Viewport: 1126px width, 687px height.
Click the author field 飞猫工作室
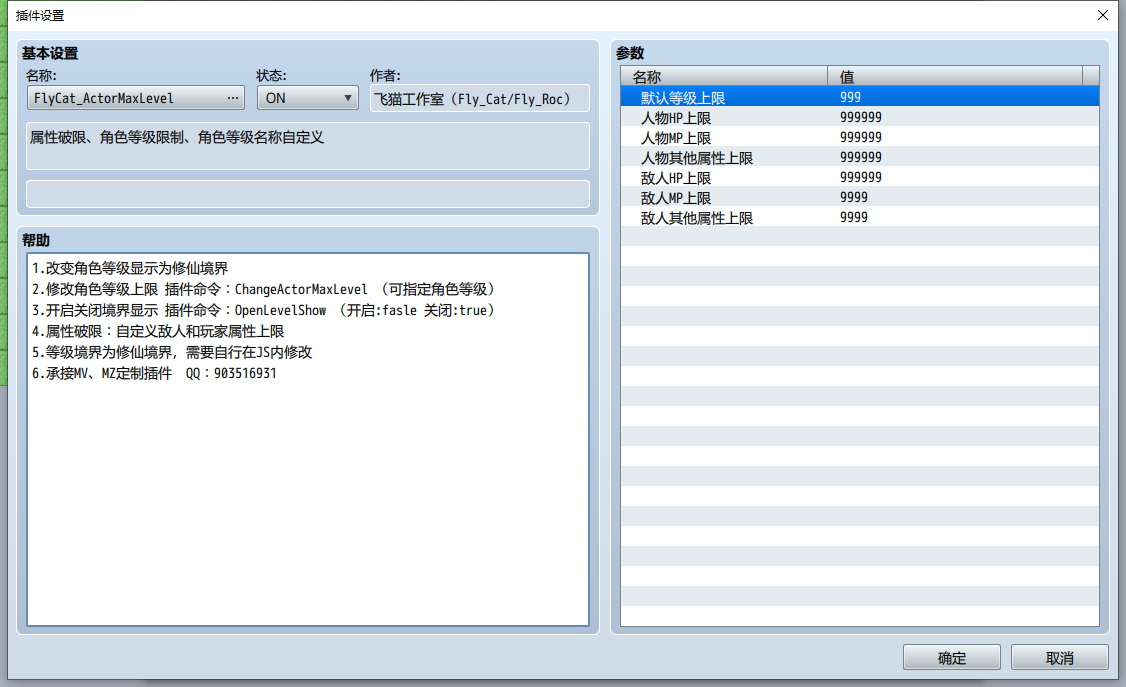(480, 98)
